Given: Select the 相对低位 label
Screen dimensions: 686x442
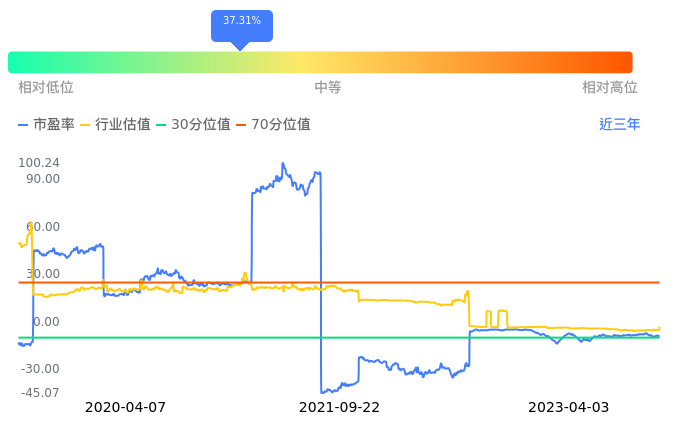Looking at the screenshot, I should pyautogui.click(x=46, y=88).
